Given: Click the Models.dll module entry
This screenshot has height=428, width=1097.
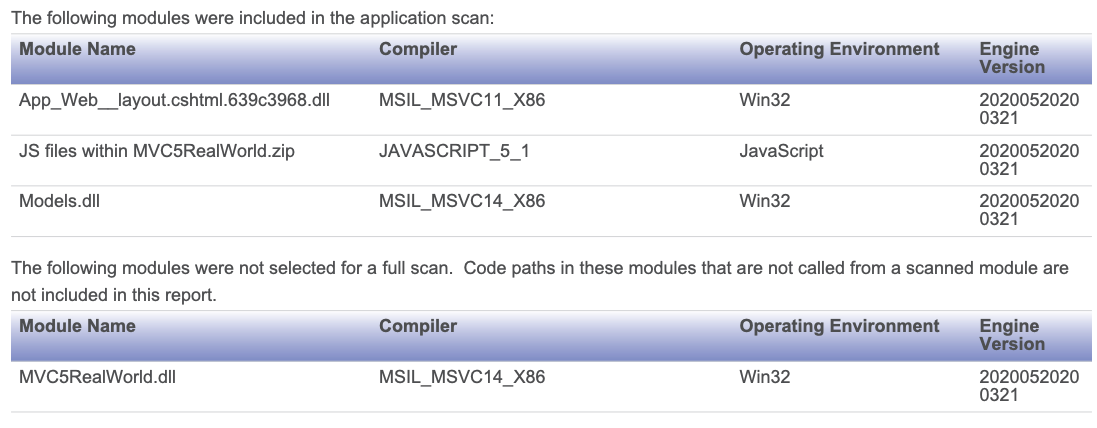Looking at the screenshot, I should coord(59,201).
